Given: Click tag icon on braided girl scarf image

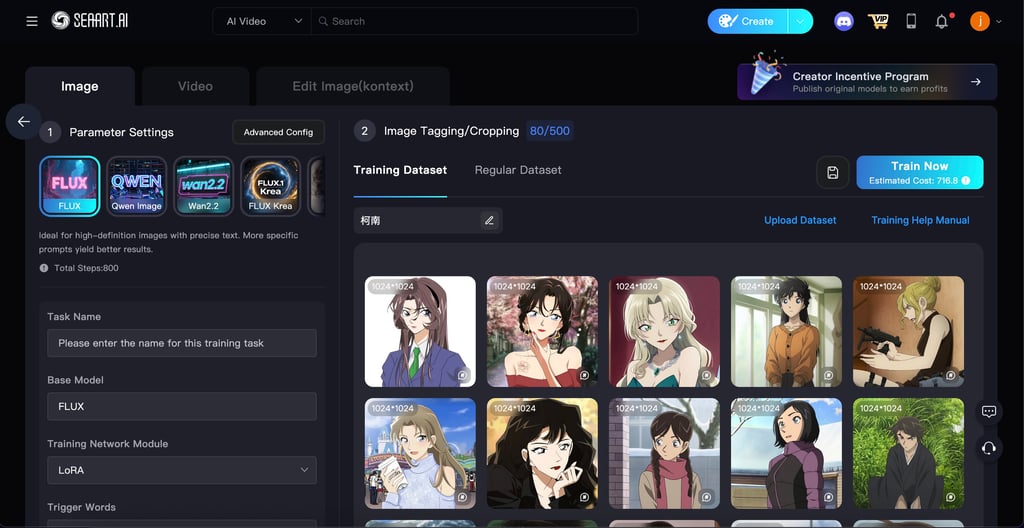Looking at the screenshot, I should click(707, 497).
